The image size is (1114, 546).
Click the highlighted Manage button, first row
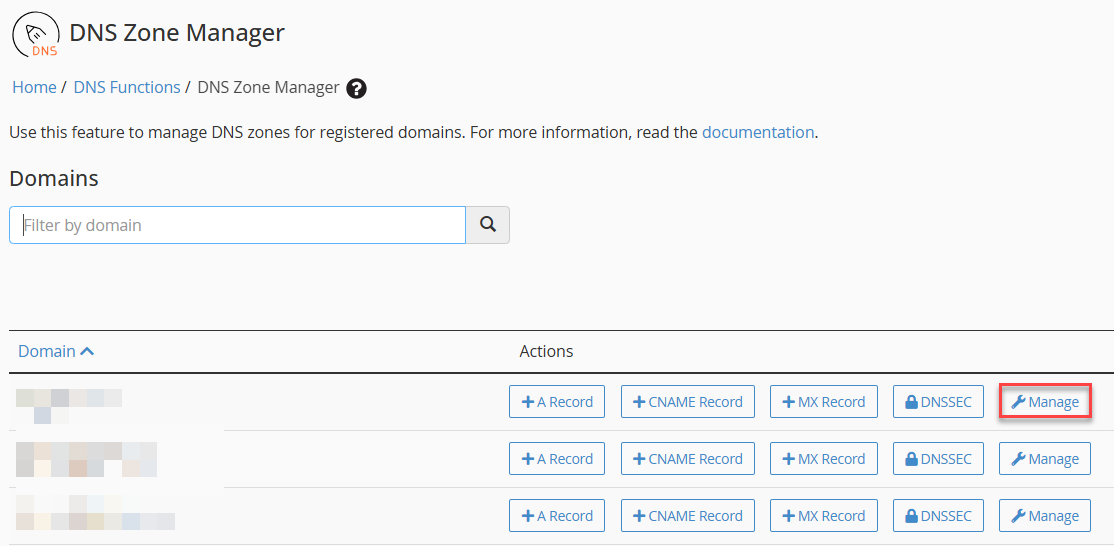(1045, 402)
